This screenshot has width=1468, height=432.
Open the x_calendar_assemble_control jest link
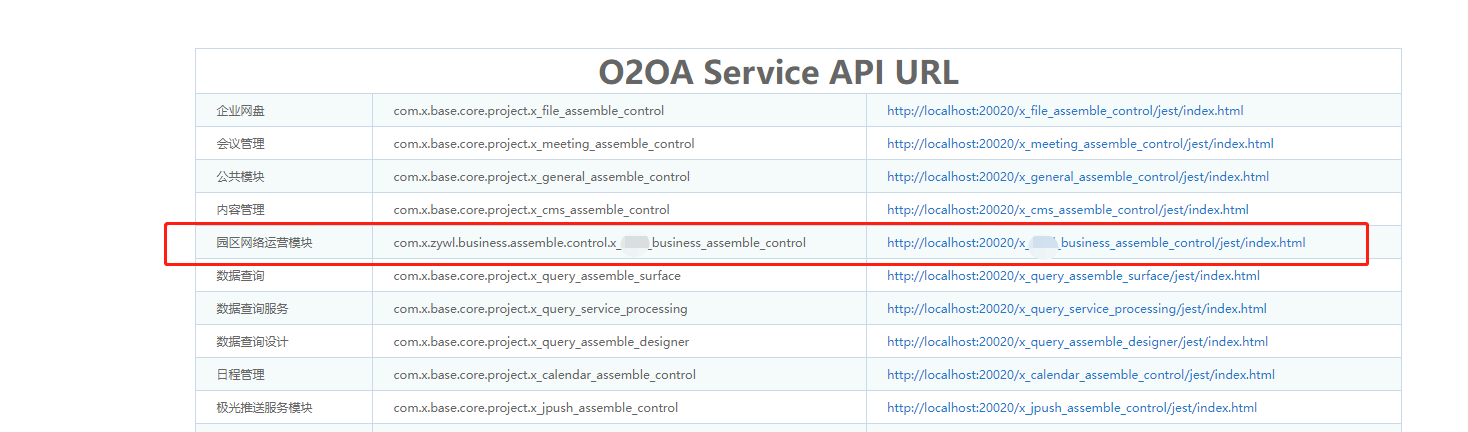(x=1081, y=375)
